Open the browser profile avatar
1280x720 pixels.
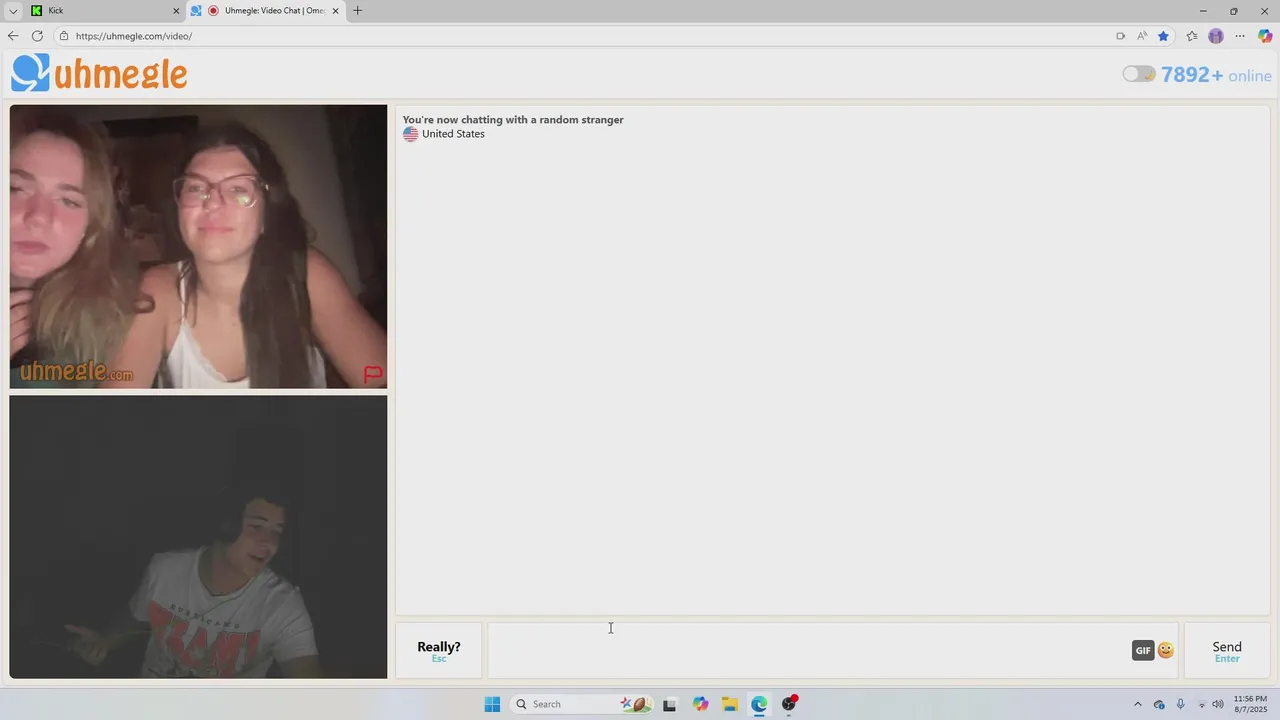[x=1216, y=36]
